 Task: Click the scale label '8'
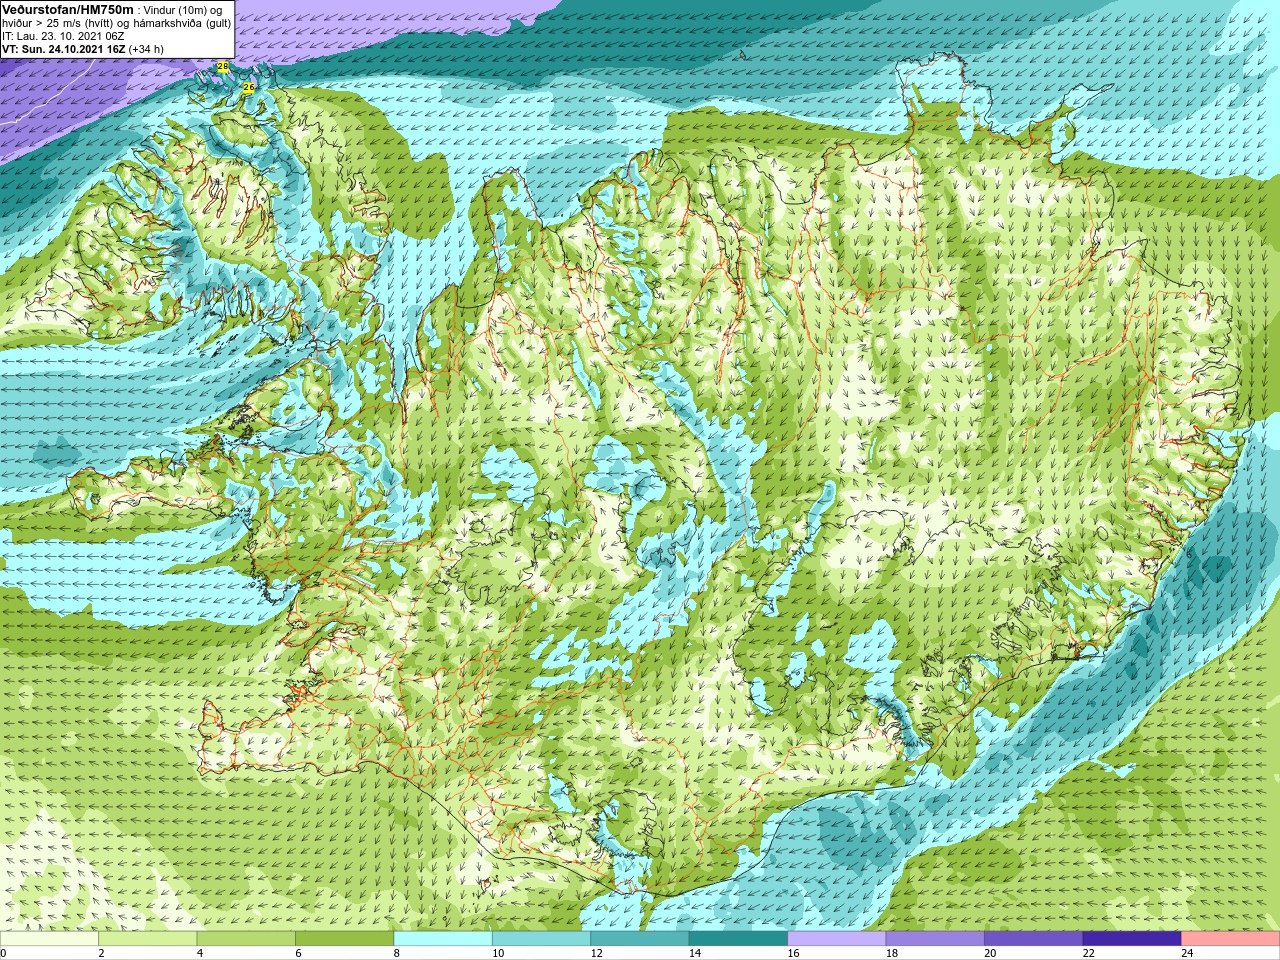(397, 953)
